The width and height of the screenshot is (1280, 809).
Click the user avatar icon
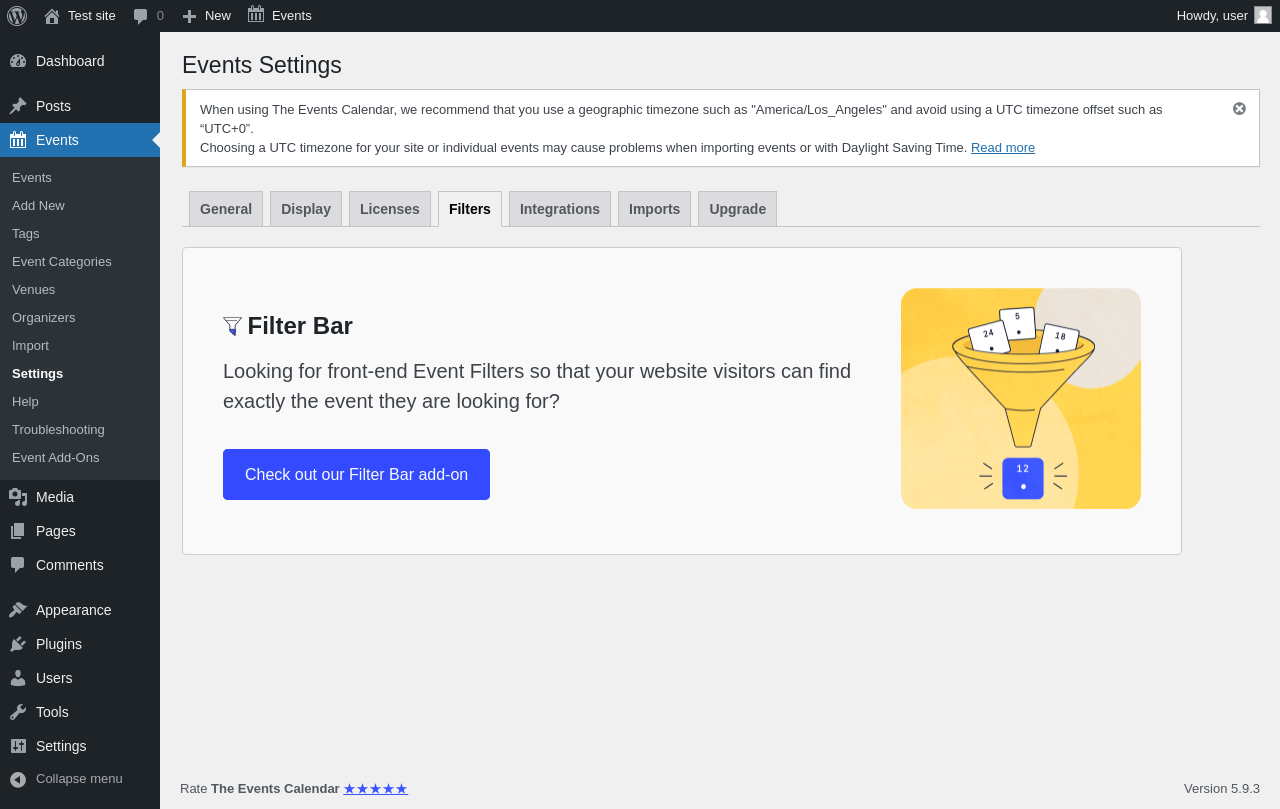click(x=1263, y=15)
